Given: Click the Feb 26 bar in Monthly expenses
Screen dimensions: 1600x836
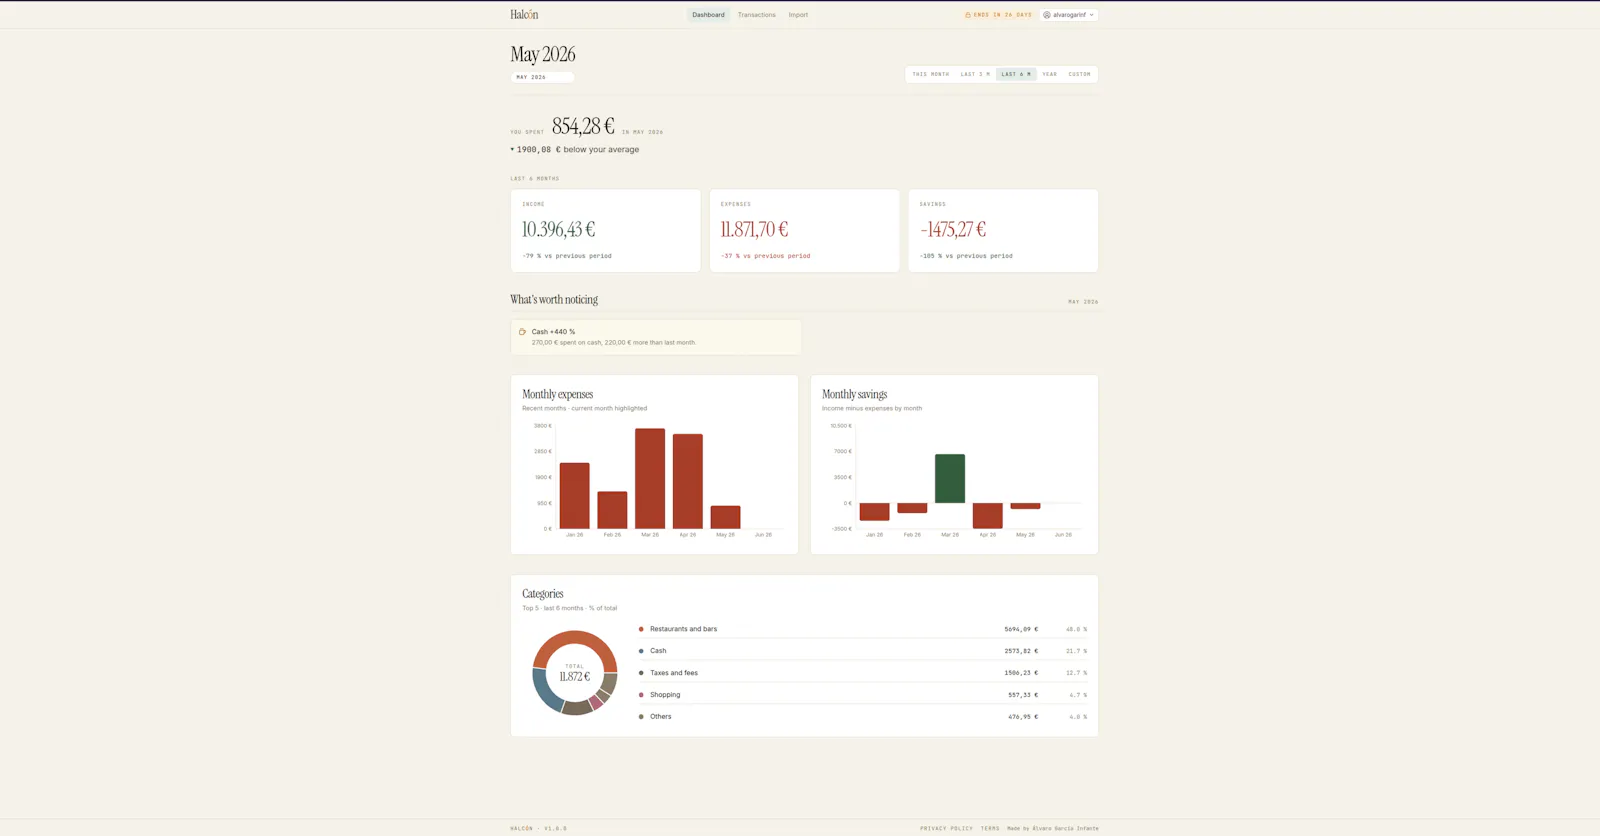Looking at the screenshot, I should [612, 510].
